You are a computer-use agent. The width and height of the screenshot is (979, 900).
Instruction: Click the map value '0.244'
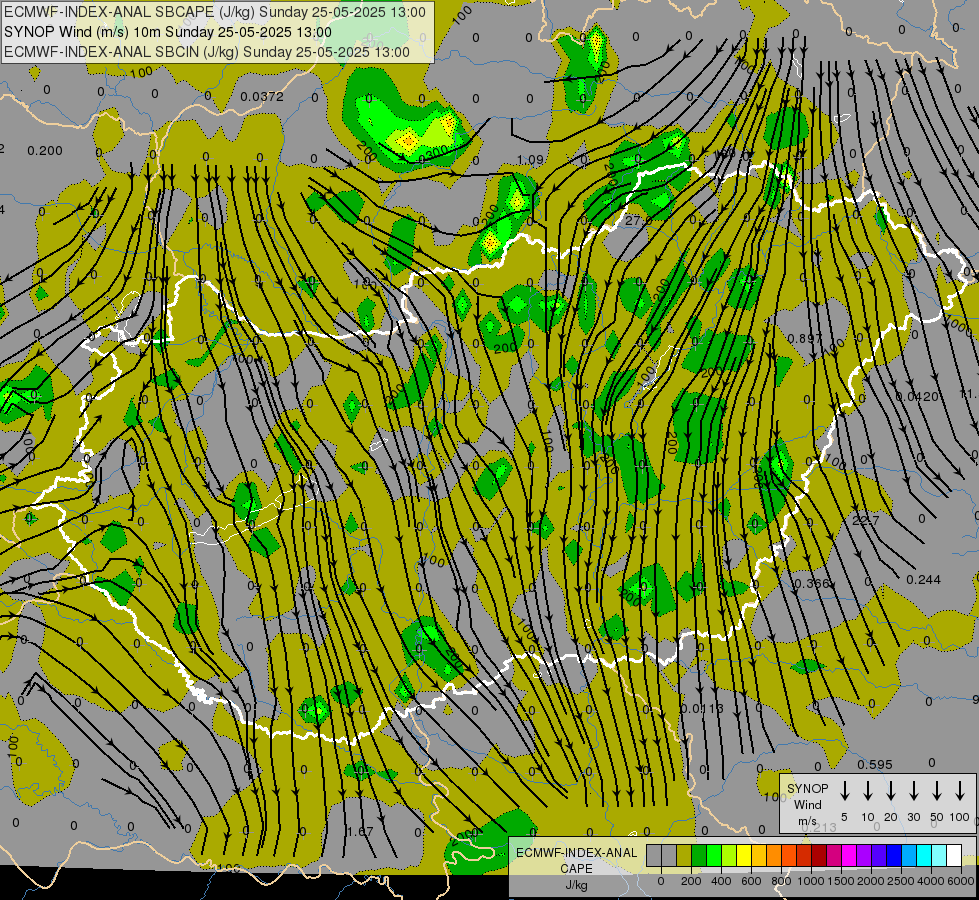tap(923, 580)
